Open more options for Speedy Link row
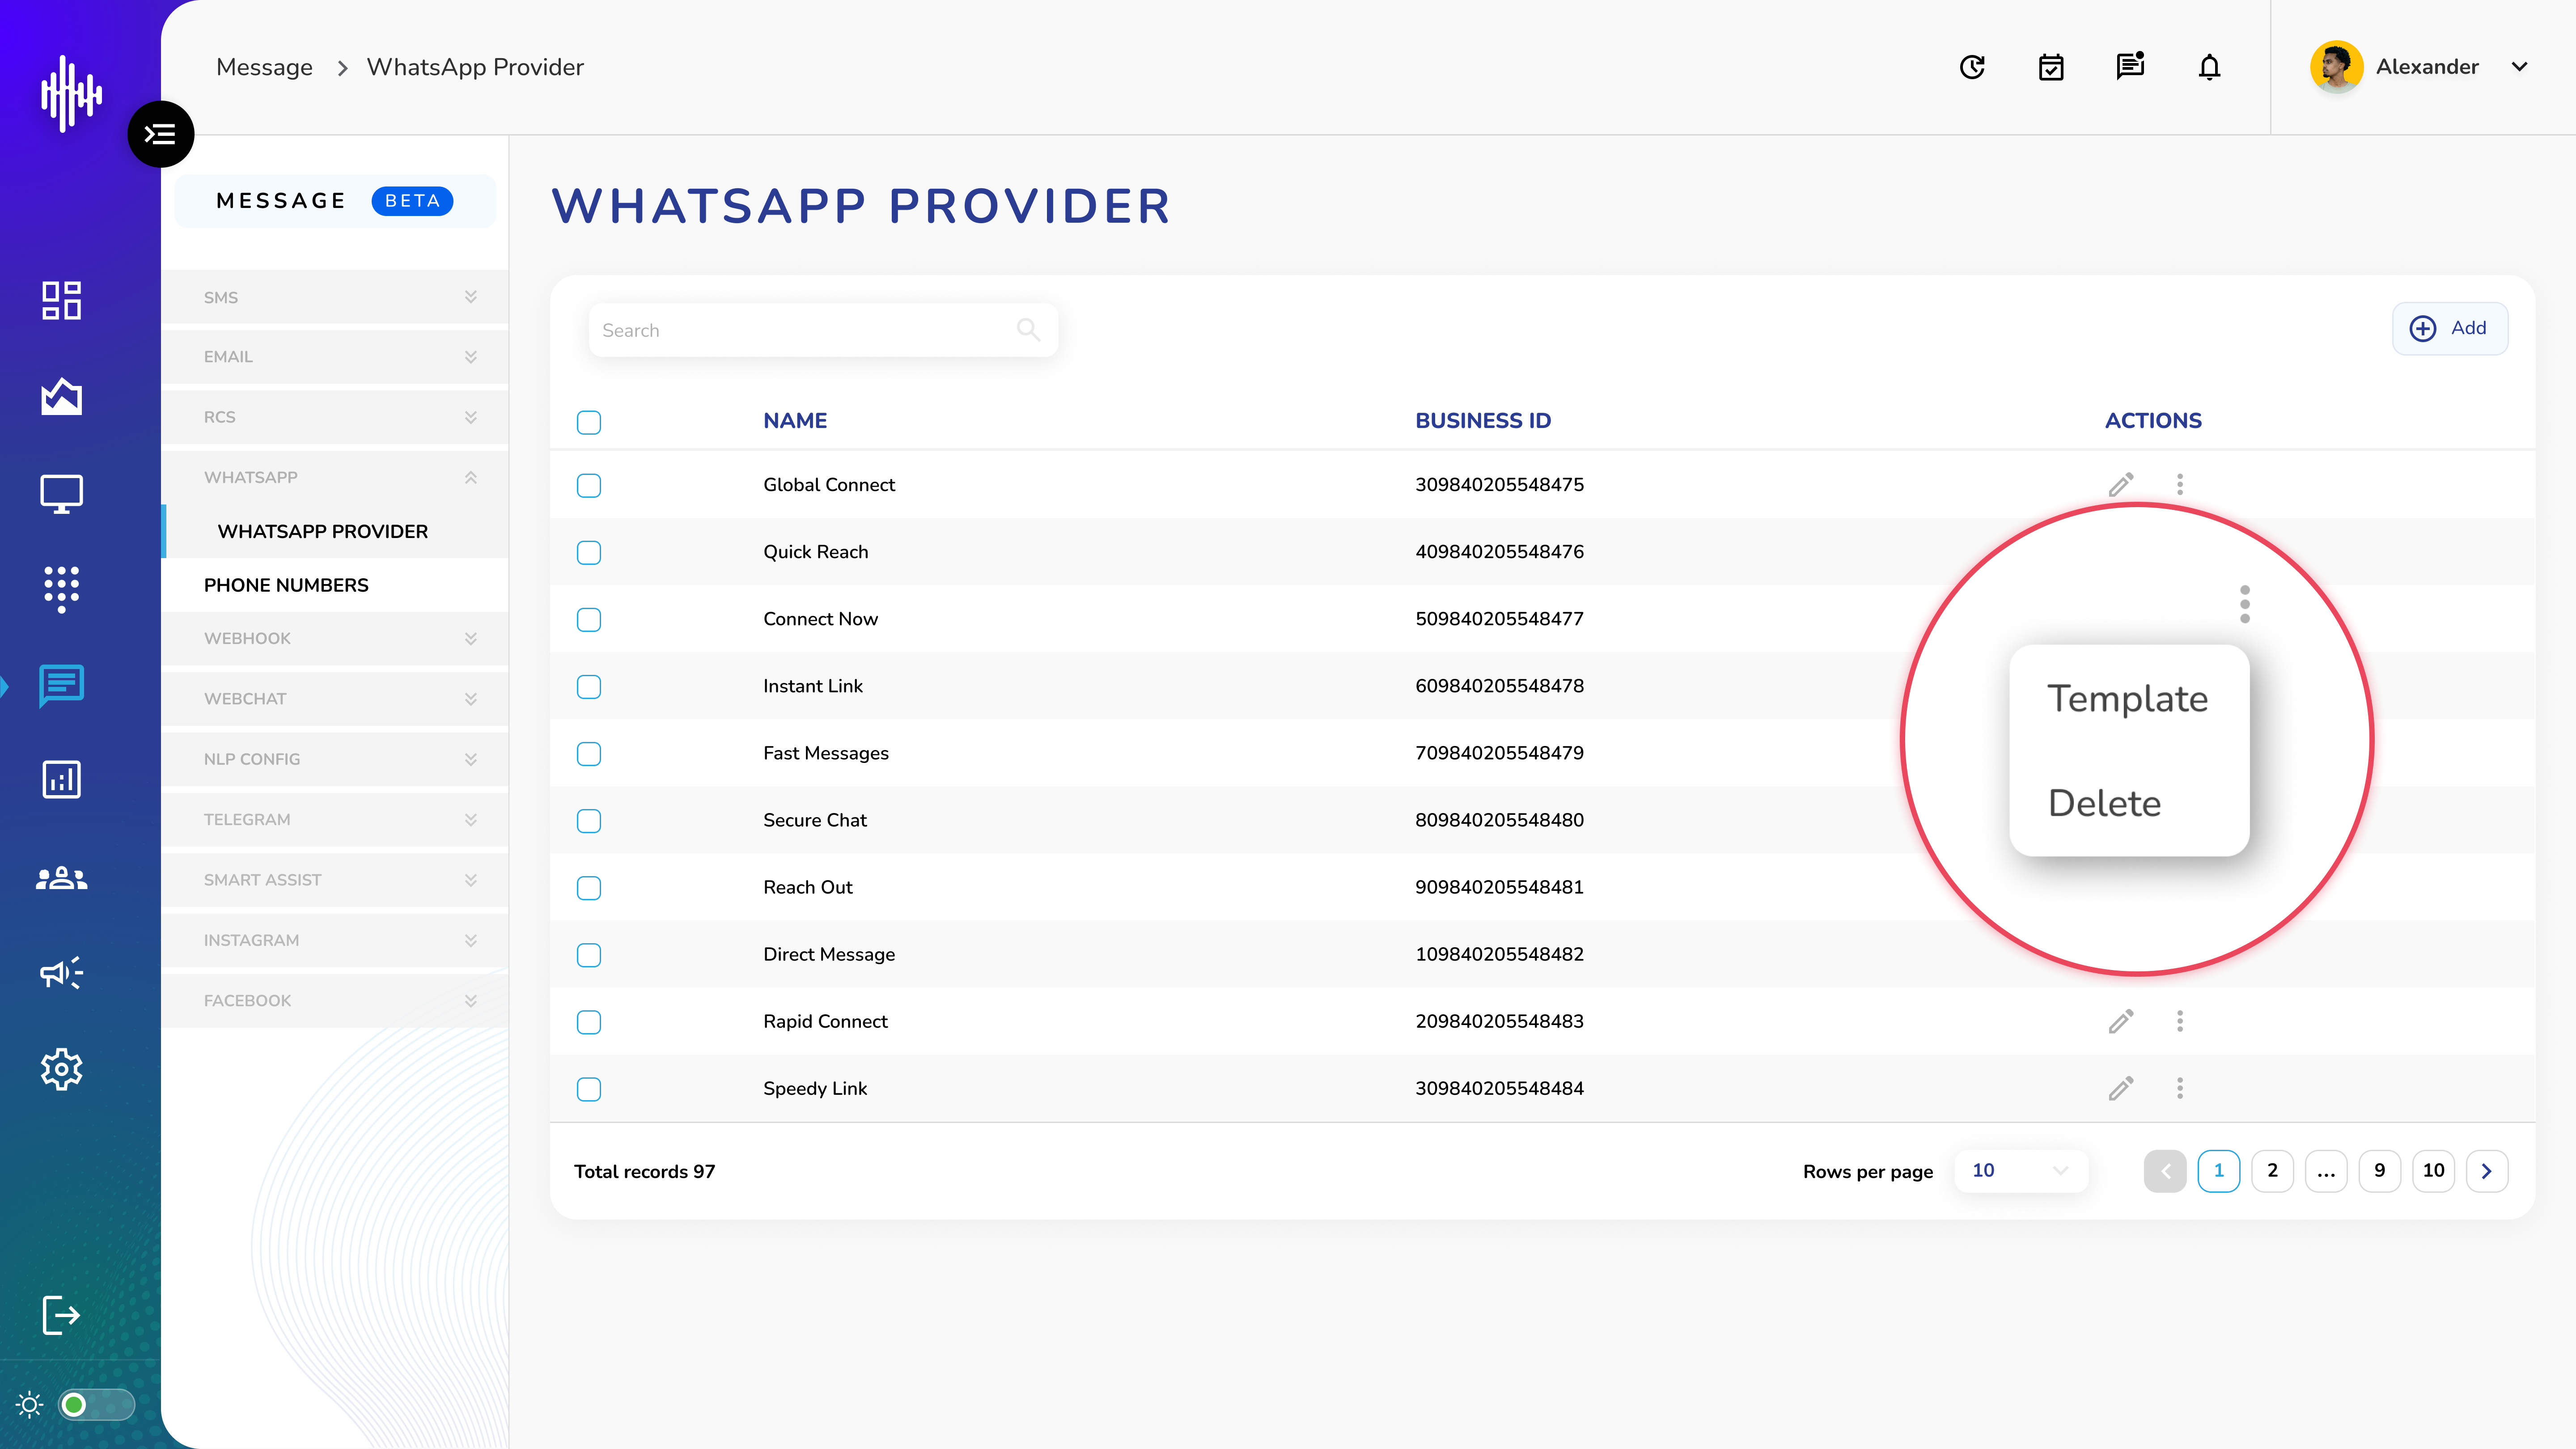2576x1449 pixels. tap(2180, 1088)
